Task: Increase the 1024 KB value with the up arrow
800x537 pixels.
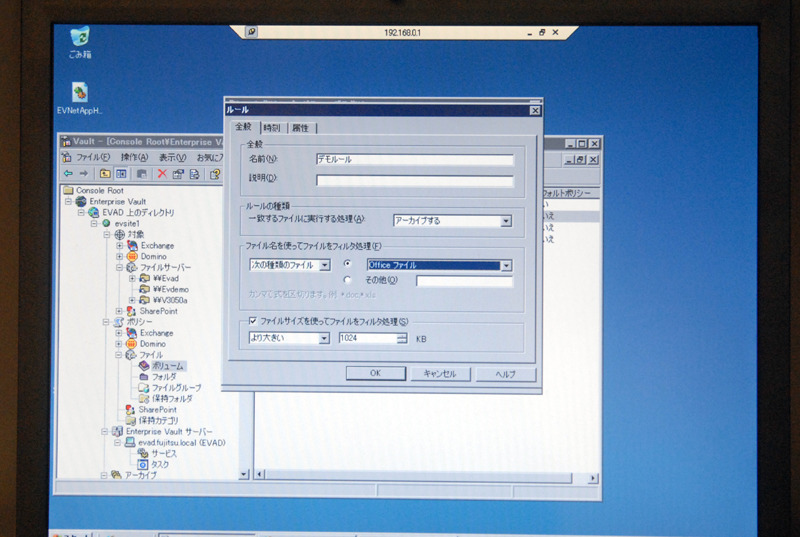Action: [x=402, y=335]
